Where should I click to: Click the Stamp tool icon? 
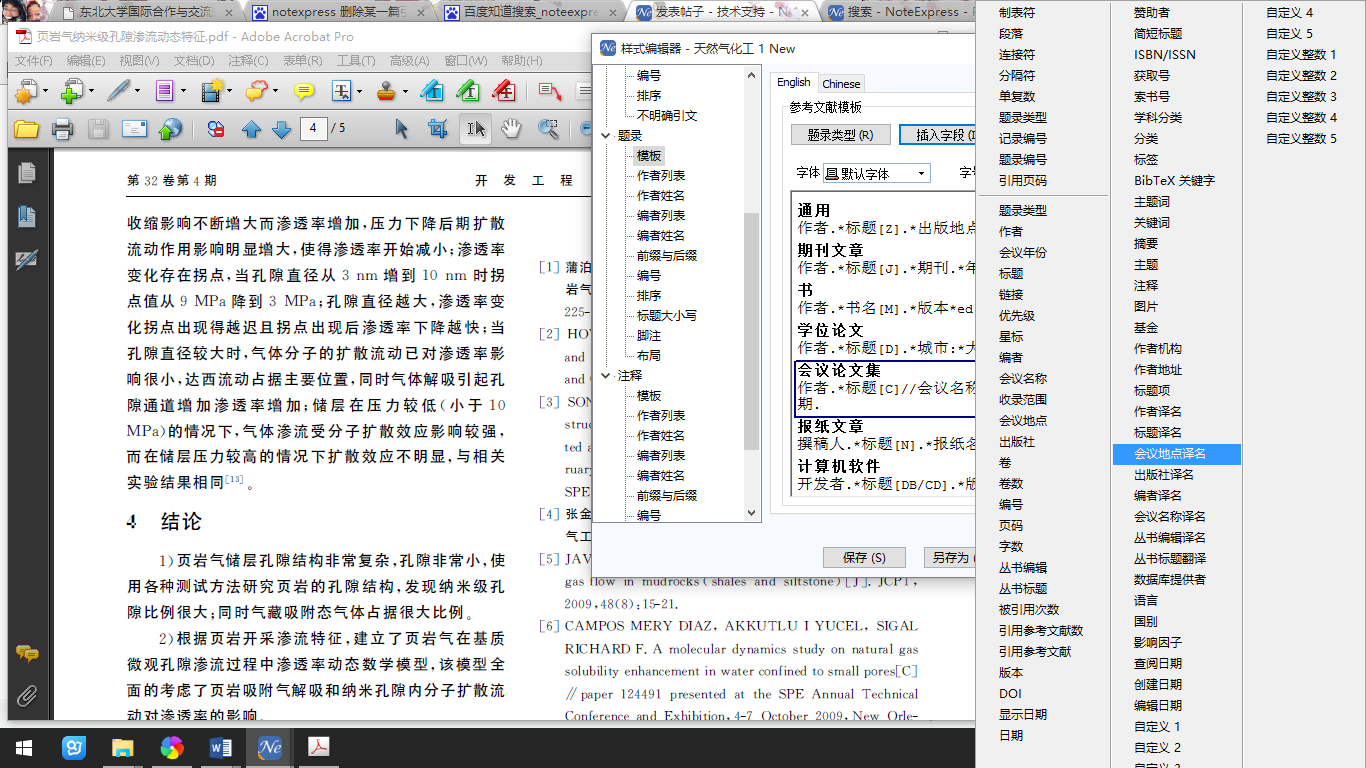[x=387, y=92]
